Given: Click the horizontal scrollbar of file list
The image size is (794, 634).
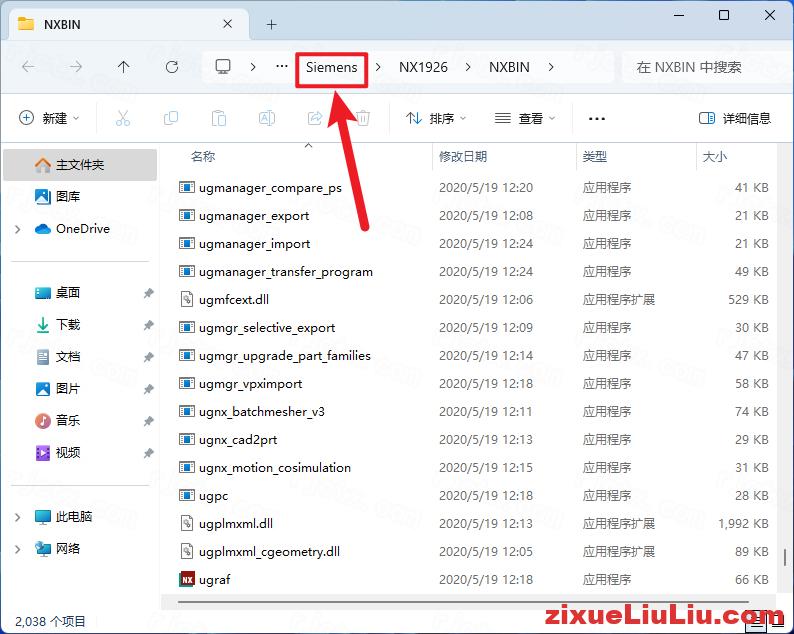Looking at the screenshot, I should (463, 602).
